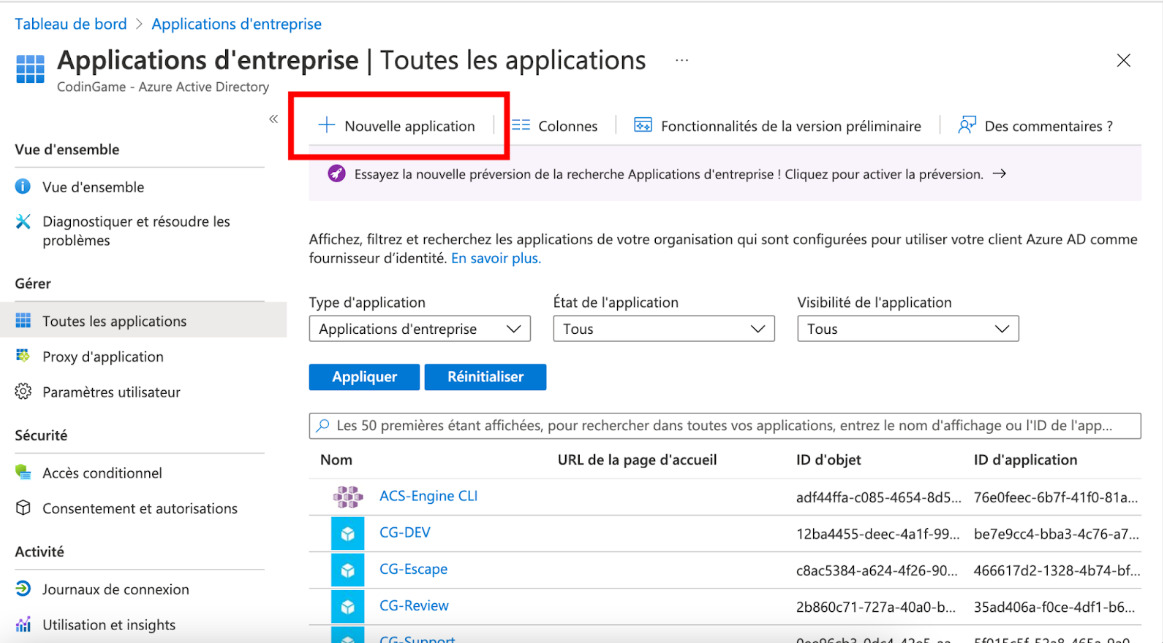This screenshot has height=643, width=1163.
Task: Expand the État de l'application selector
Action: 663,328
